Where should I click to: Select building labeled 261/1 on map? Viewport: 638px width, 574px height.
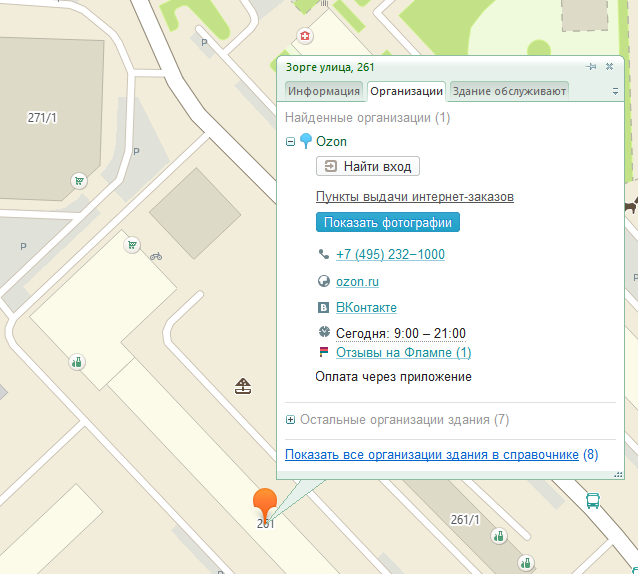(465, 519)
